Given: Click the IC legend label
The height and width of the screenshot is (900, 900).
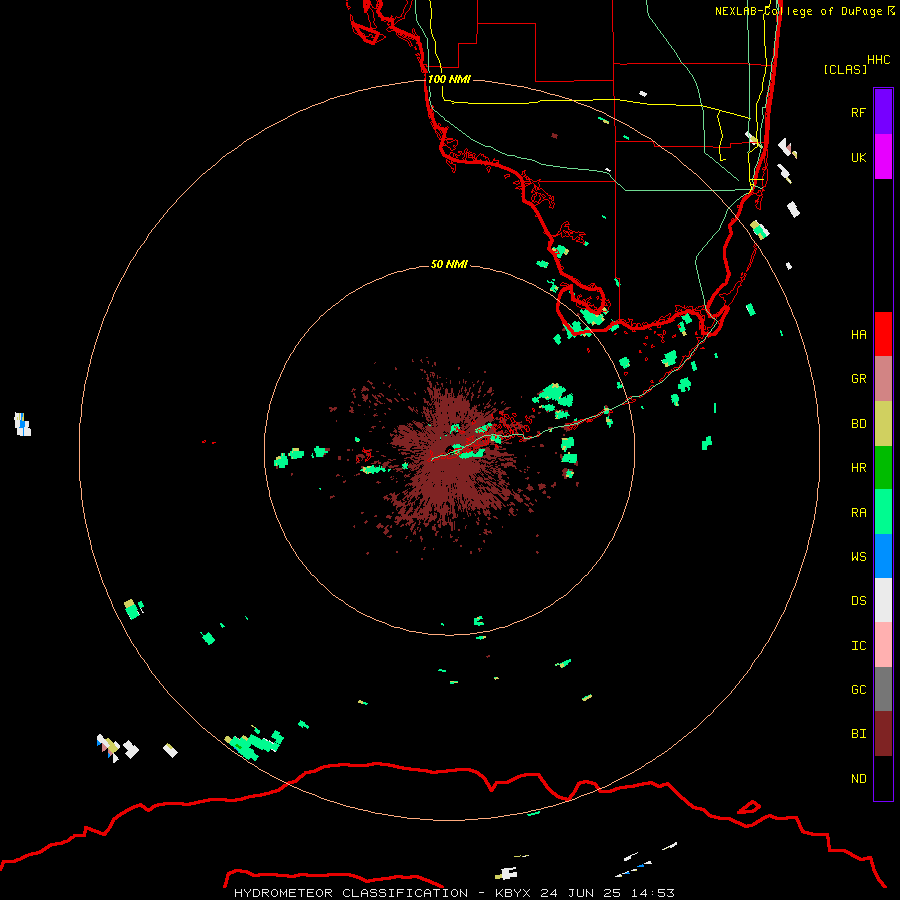Looking at the screenshot, I should pyautogui.click(x=858, y=646).
